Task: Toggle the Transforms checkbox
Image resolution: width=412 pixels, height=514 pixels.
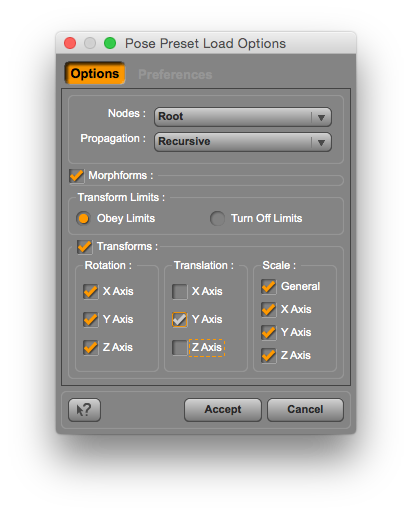Action: click(84, 247)
